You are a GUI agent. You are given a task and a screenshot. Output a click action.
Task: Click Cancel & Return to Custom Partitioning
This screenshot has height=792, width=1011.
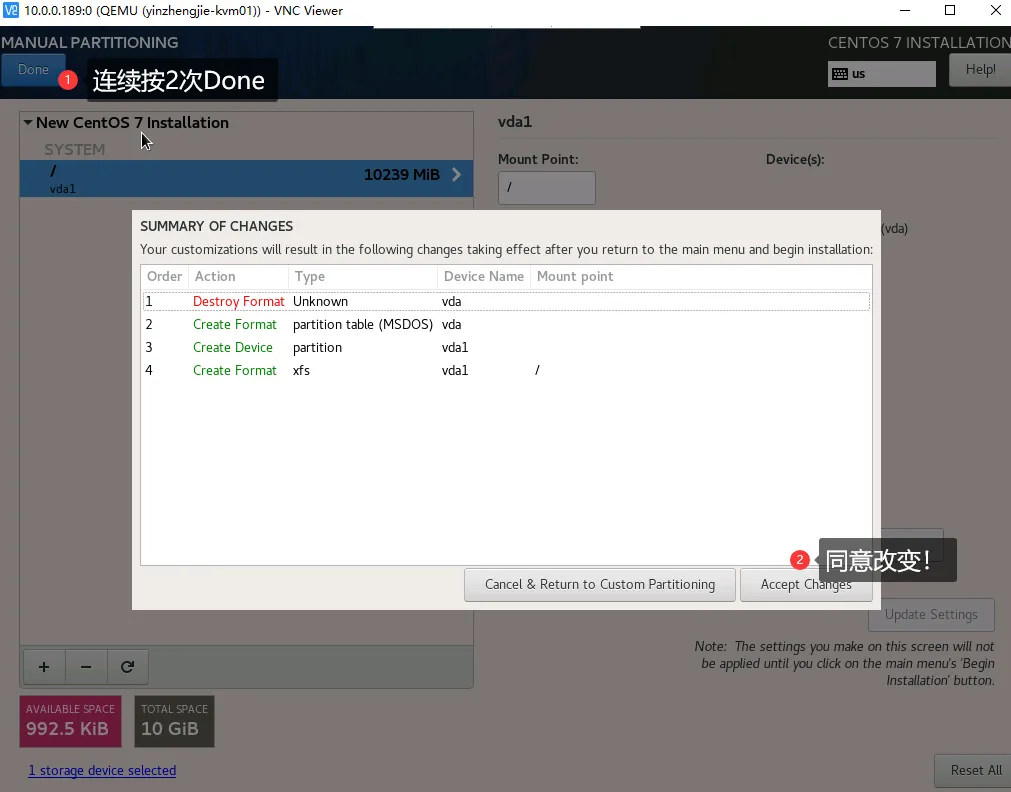click(x=600, y=585)
